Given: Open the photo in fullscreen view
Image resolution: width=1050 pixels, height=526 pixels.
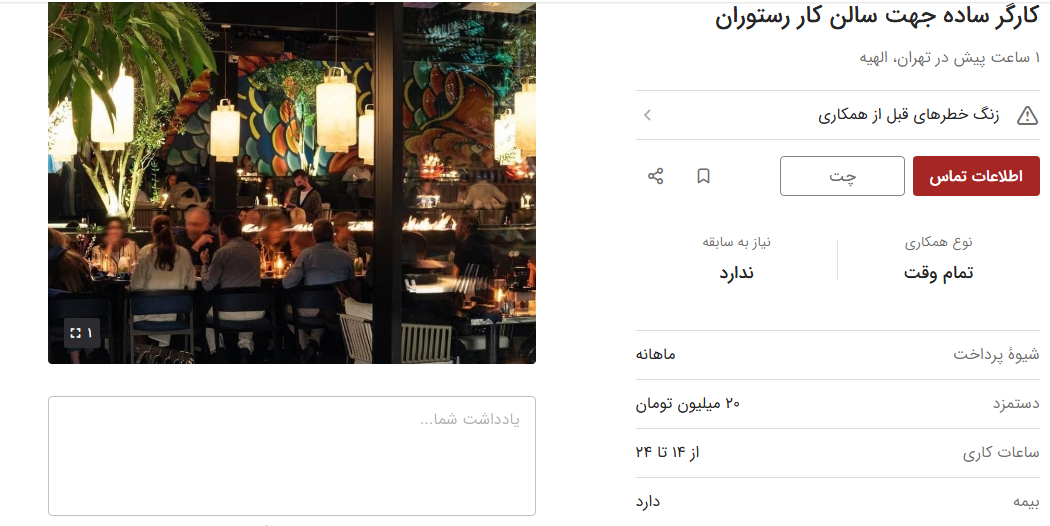Looking at the screenshot, I should [82, 333].
